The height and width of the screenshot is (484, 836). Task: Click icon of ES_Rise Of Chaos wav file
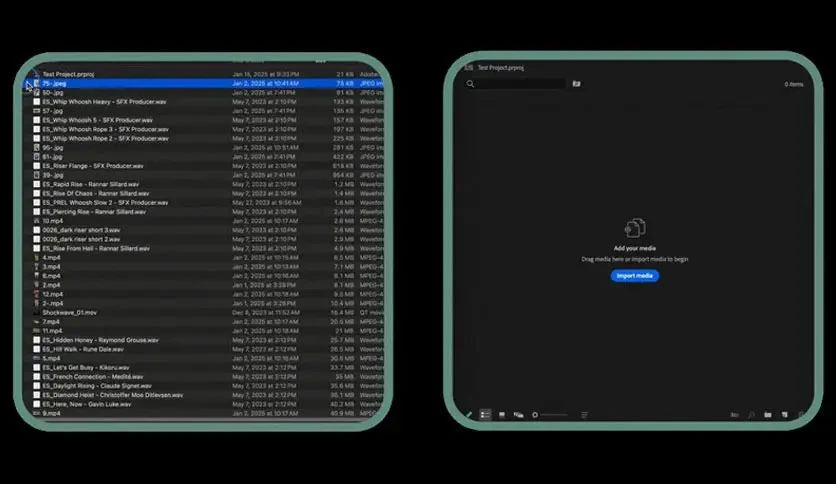click(37, 193)
